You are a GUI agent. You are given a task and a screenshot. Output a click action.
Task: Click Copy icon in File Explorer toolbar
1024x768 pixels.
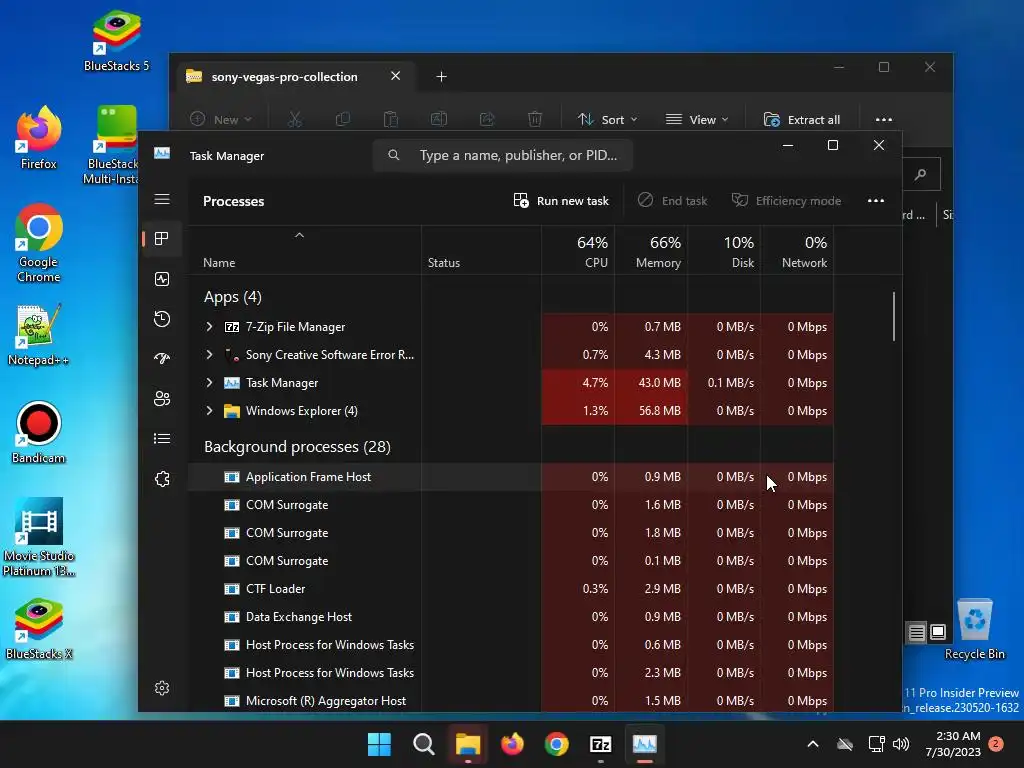(343, 120)
